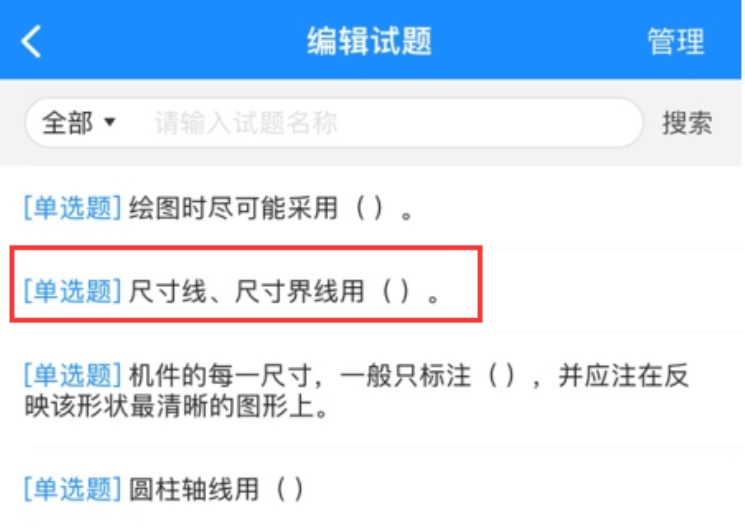The width and height of the screenshot is (745, 528).
Task: Tap the back arrow icon
Action: [31, 41]
